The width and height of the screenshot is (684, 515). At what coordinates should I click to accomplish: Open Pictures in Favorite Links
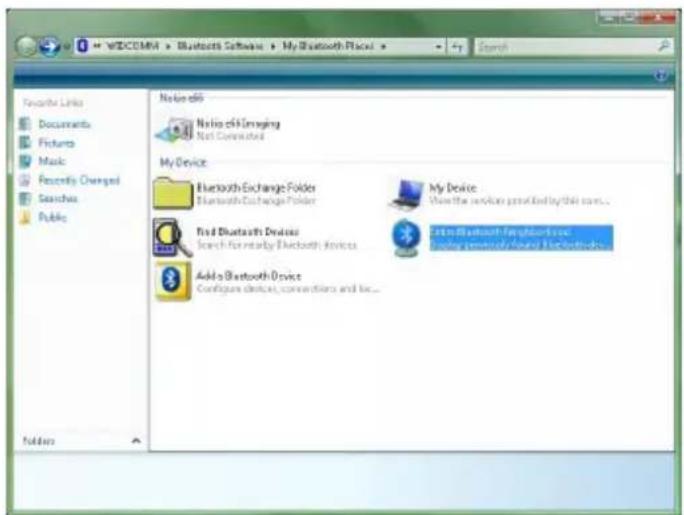56,143
